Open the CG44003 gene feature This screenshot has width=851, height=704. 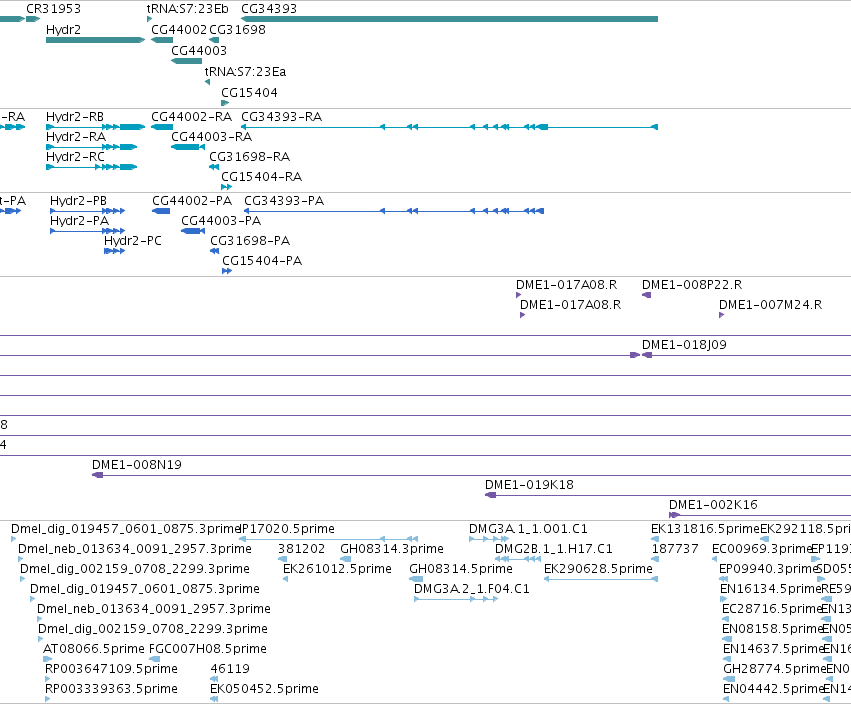point(186,61)
